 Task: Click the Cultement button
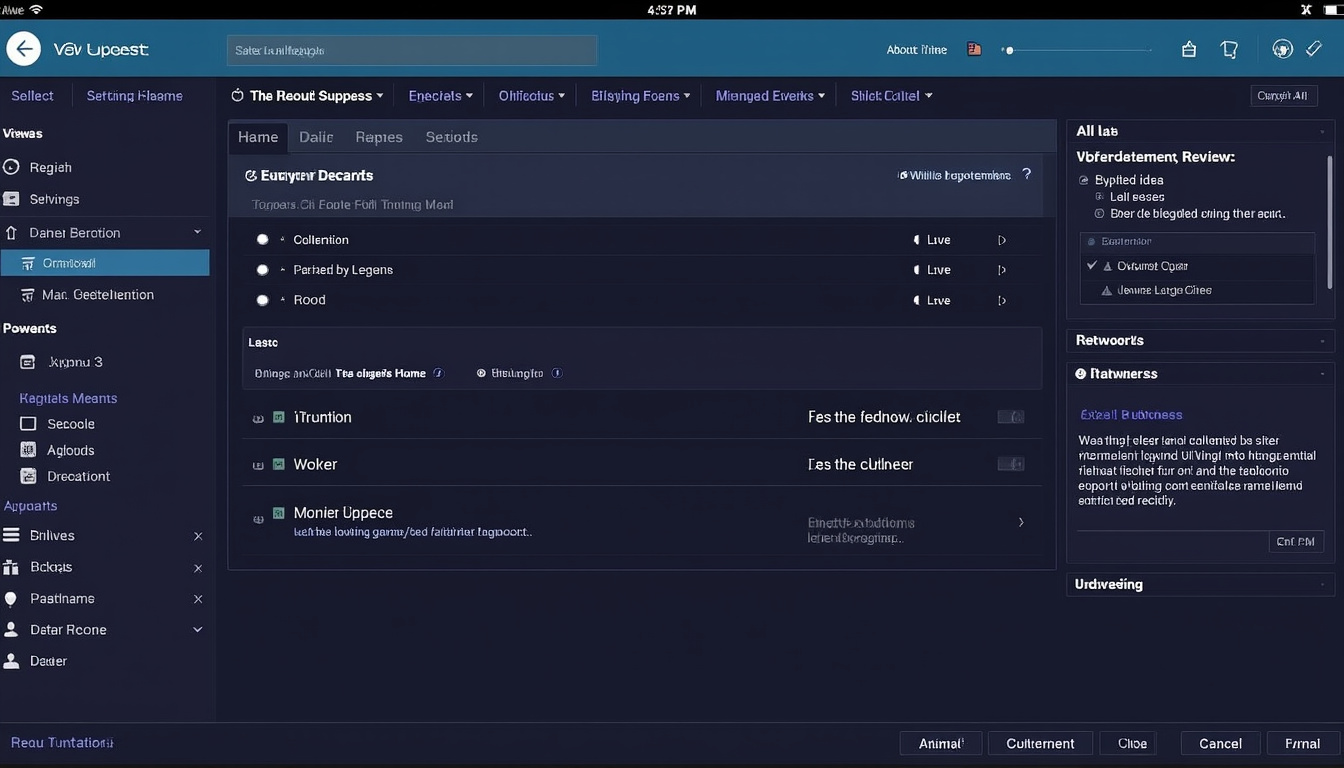tap(1040, 743)
